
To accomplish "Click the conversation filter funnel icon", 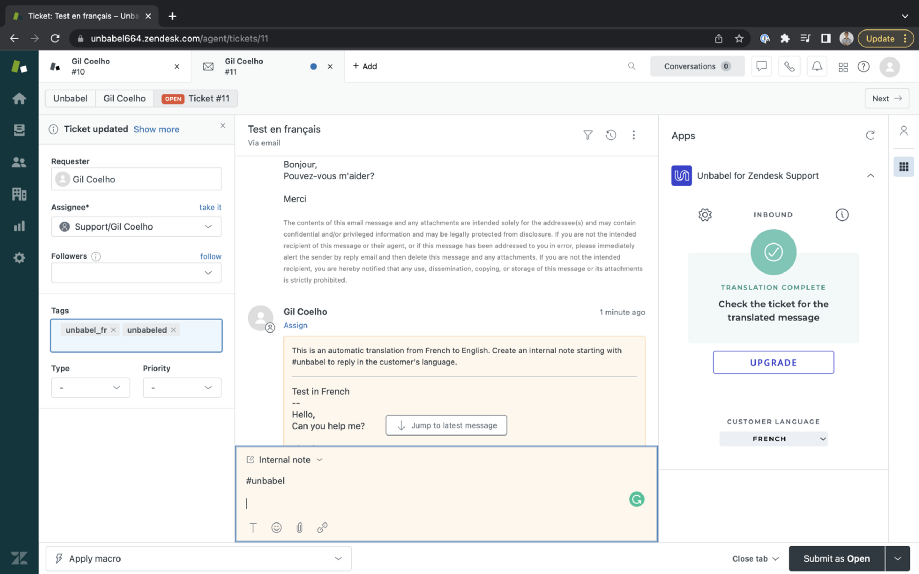I will (x=588, y=135).
